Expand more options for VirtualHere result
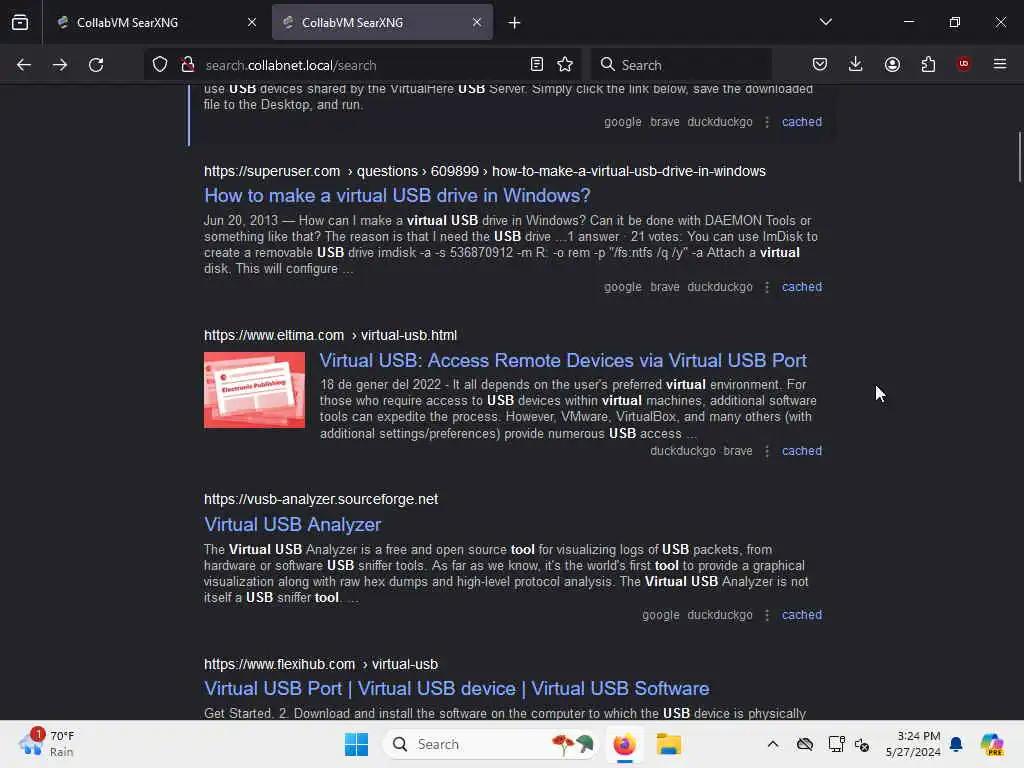Viewport: 1024px width, 768px height. 767,121
